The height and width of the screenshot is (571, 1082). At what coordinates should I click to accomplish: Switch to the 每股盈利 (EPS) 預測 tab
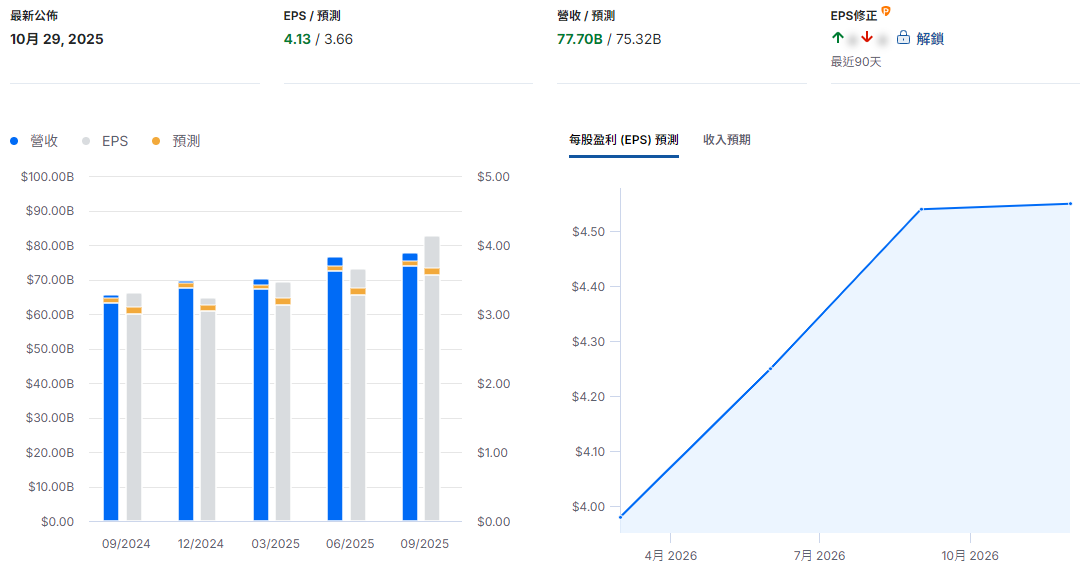[623, 140]
